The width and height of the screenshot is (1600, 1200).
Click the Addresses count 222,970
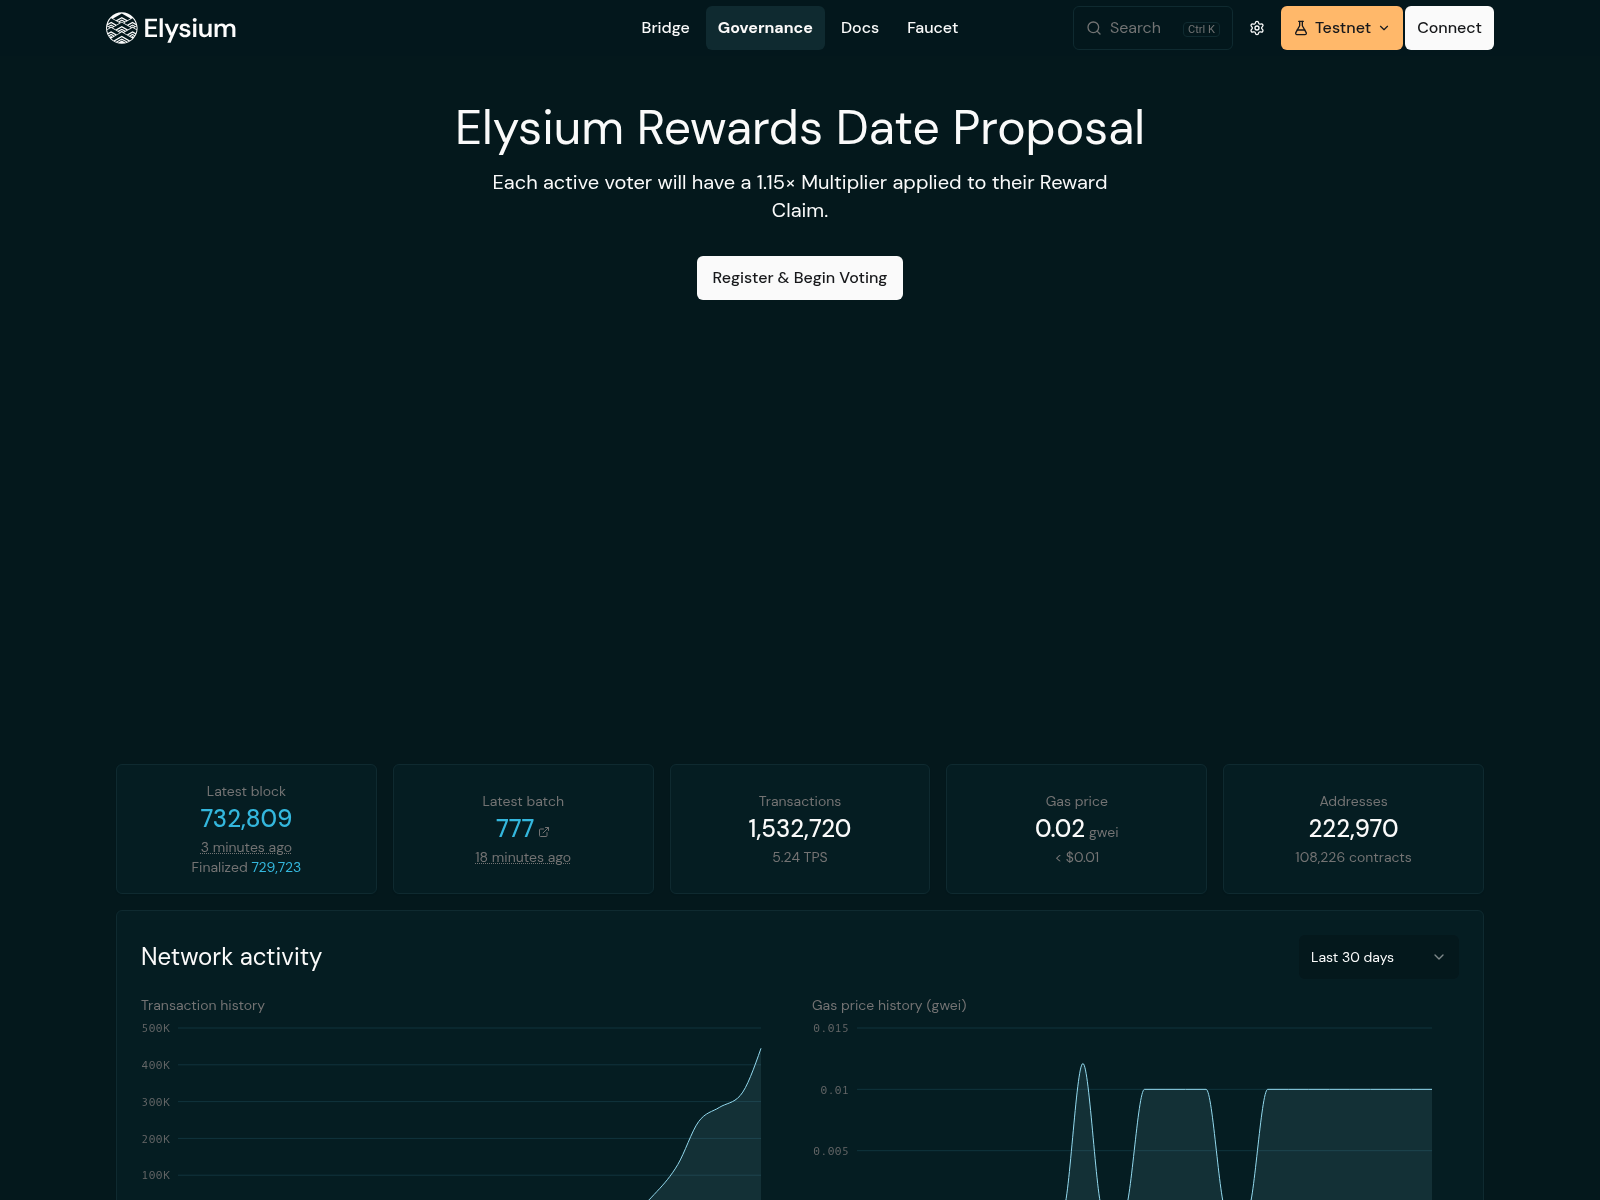pyautogui.click(x=1353, y=829)
